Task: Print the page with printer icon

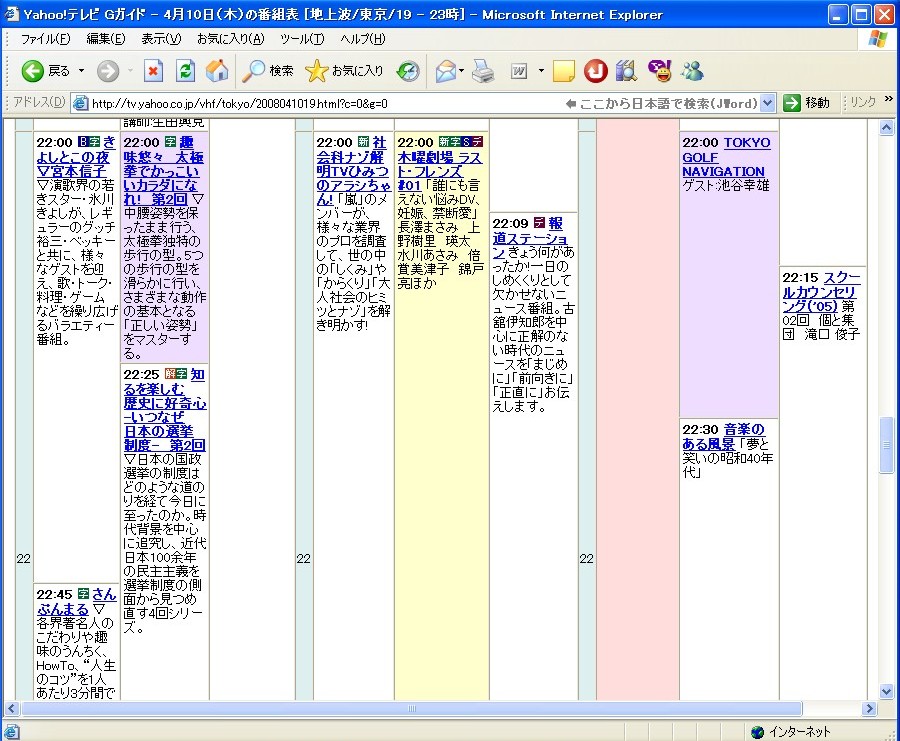Action: tap(483, 71)
